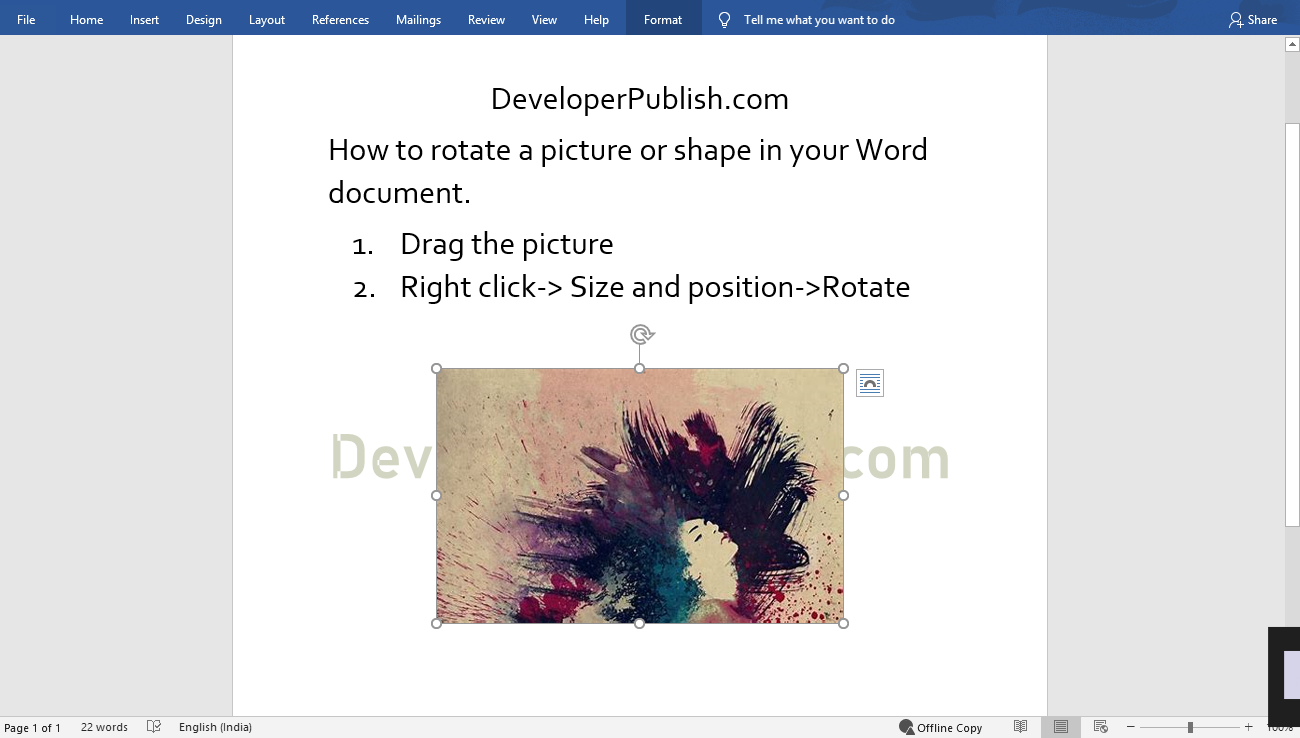Switch to the Review ribbon tab
The width and height of the screenshot is (1300, 738).
coord(486,18)
